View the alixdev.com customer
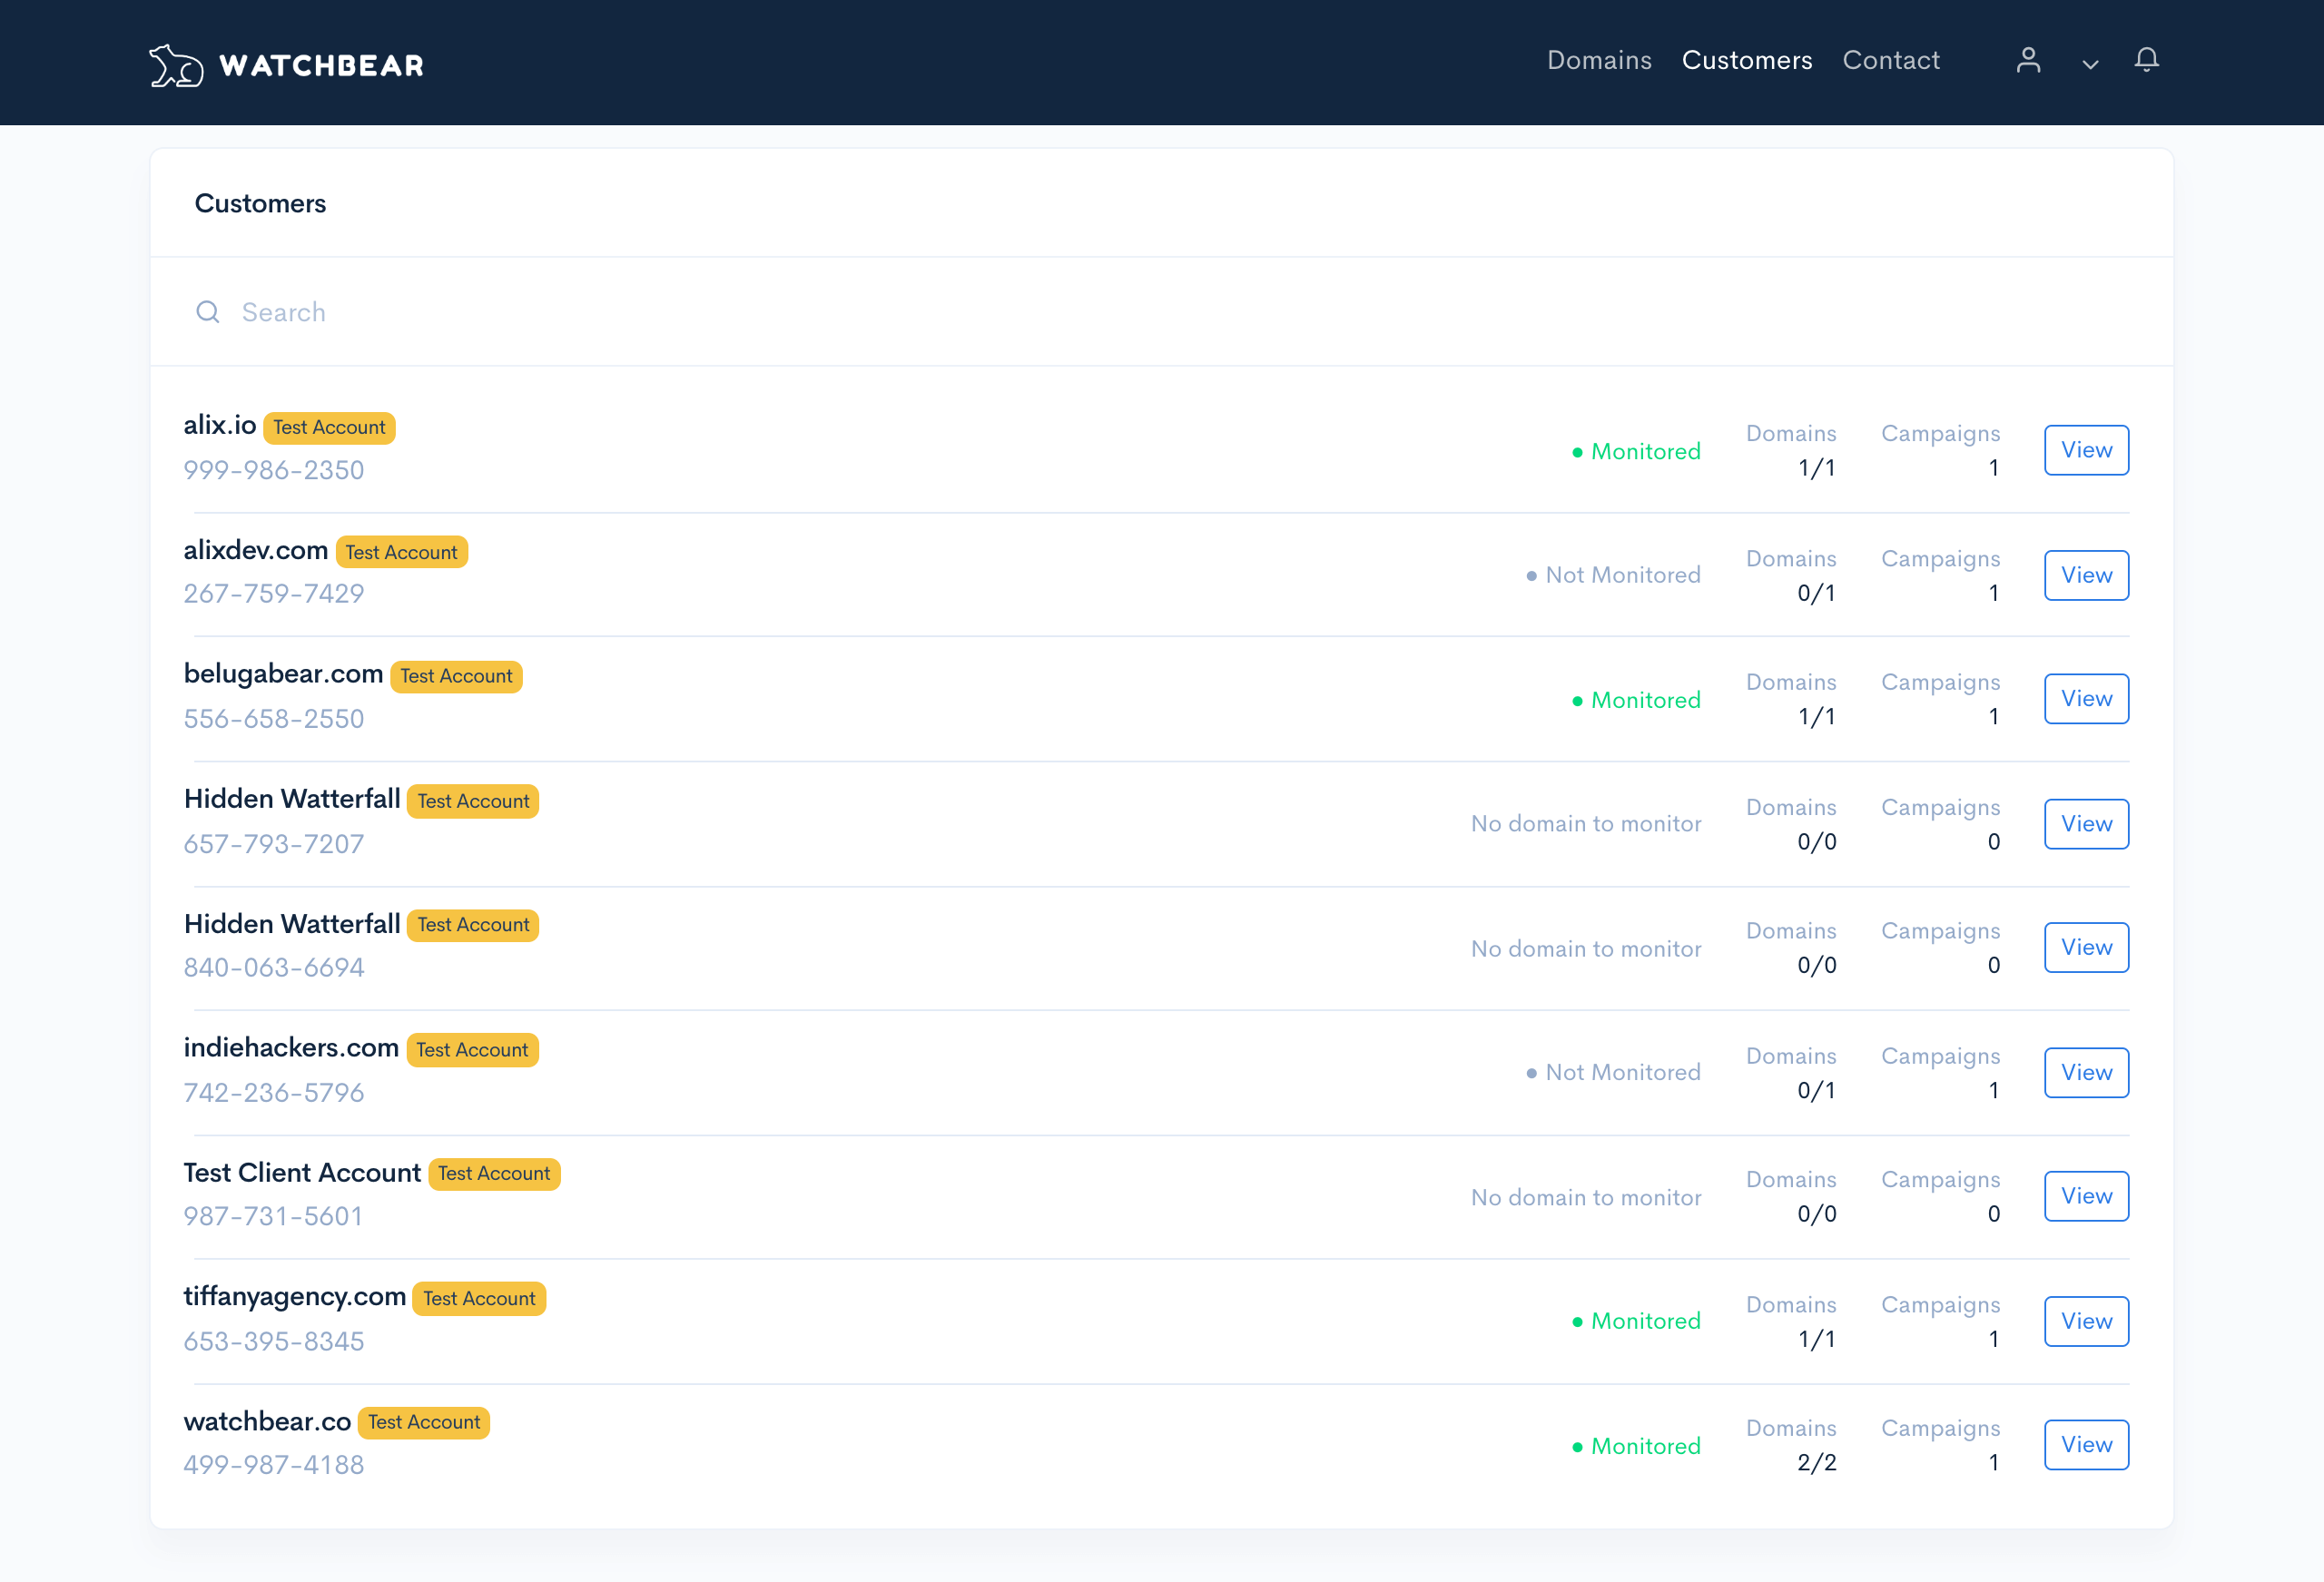 click(x=2086, y=575)
